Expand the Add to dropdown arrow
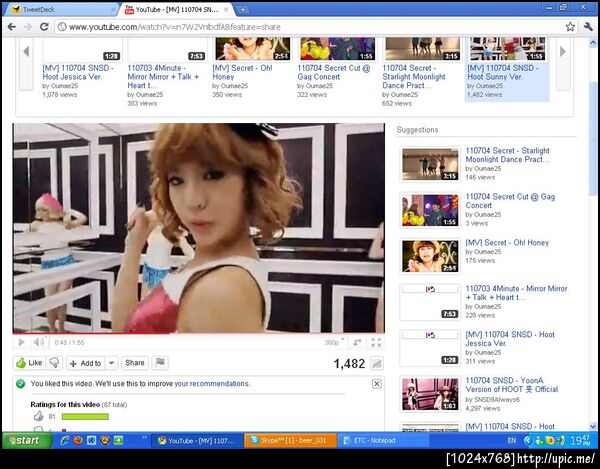Image resolution: width=600 pixels, height=469 pixels. (111, 363)
